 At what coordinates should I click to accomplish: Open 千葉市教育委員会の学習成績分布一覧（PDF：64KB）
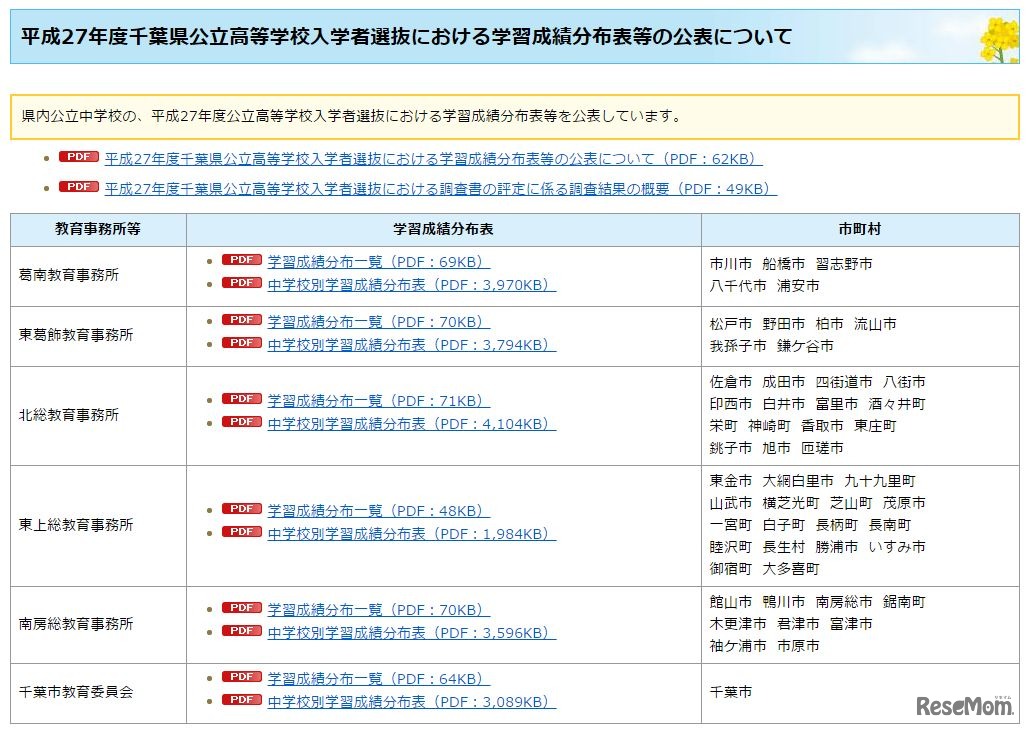tap(377, 678)
